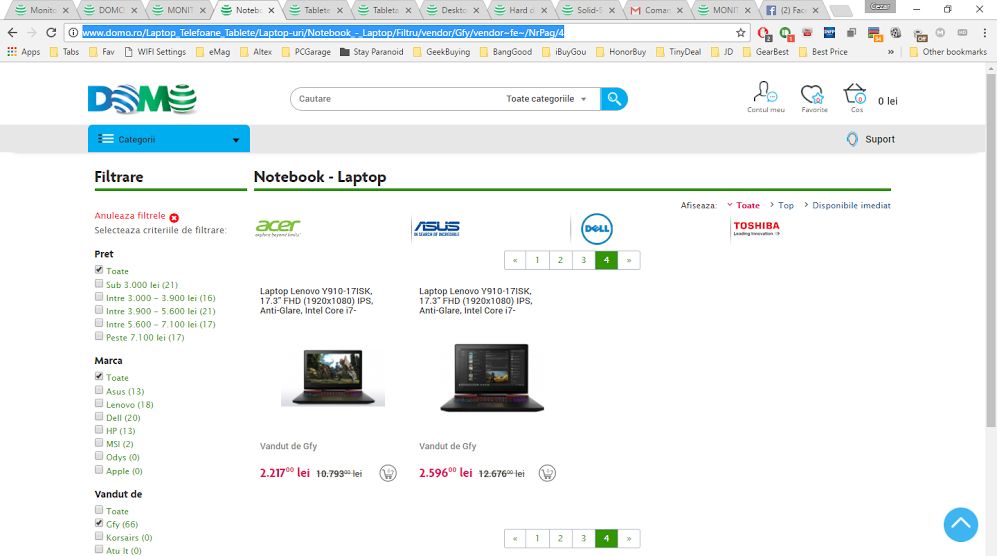The width and height of the screenshot is (997, 556).
Task: Open Chrome three-dot menu
Action: [x=984, y=32]
